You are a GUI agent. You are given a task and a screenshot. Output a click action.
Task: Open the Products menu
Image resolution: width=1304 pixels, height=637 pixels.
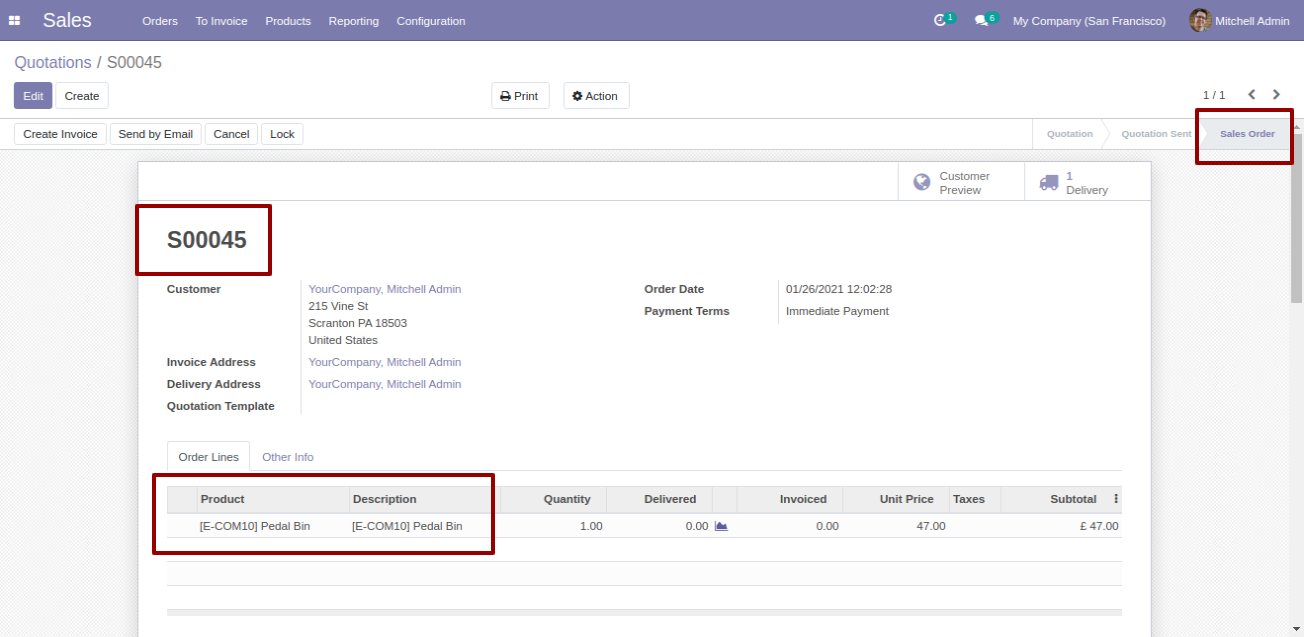[288, 21]
